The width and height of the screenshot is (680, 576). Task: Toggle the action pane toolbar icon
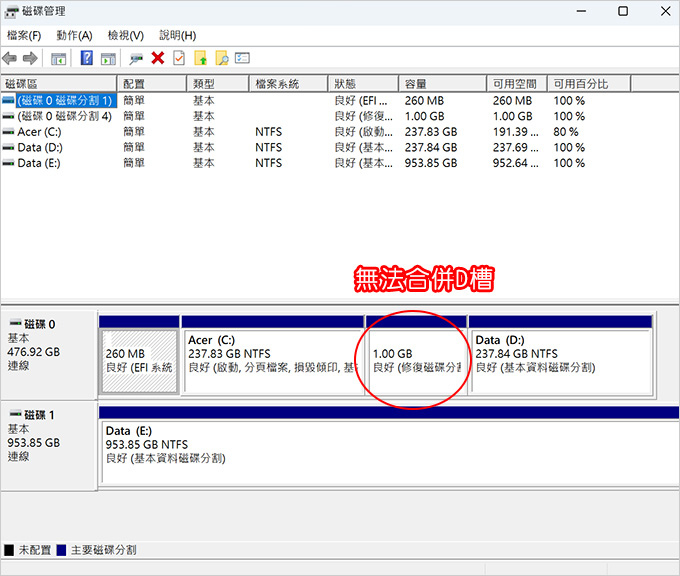108,59
